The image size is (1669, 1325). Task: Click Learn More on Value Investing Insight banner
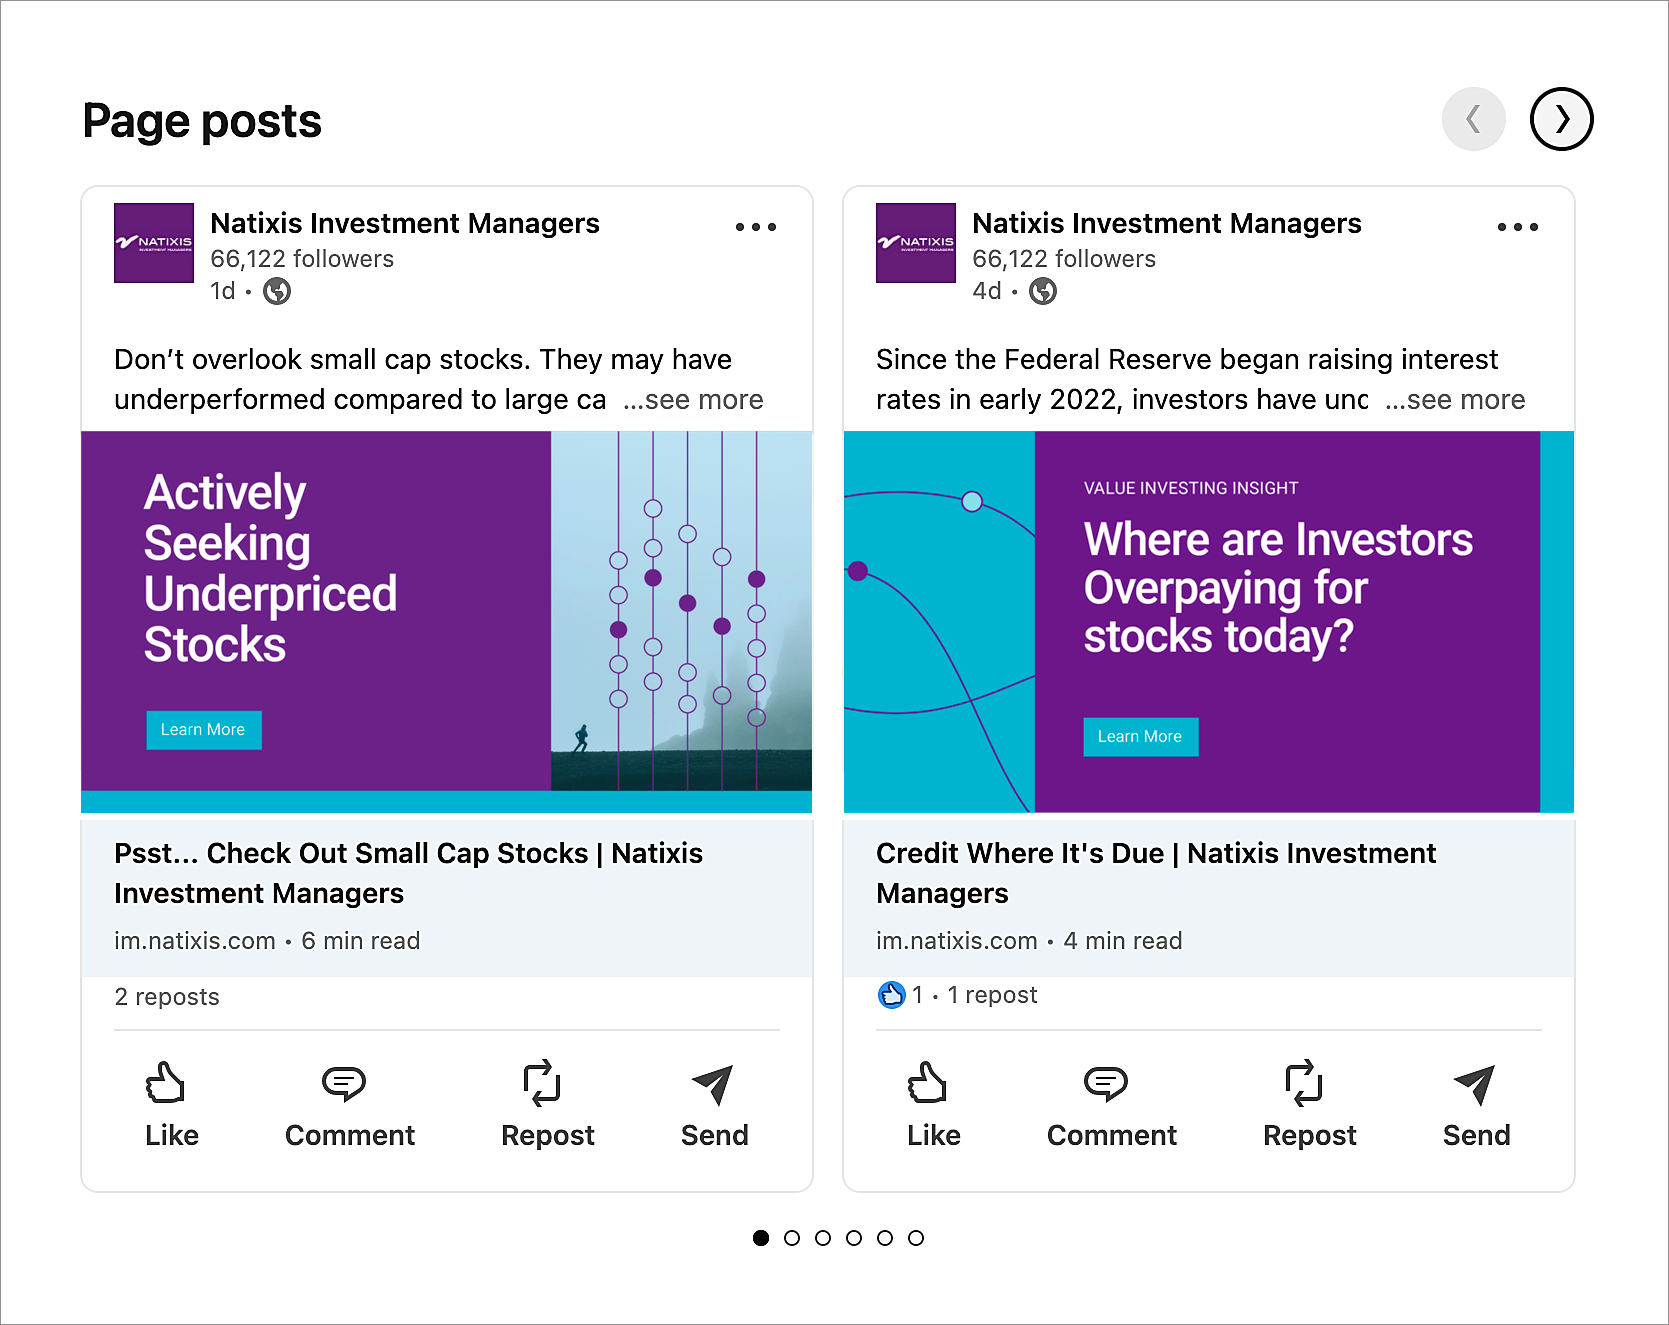point(1141,737)
